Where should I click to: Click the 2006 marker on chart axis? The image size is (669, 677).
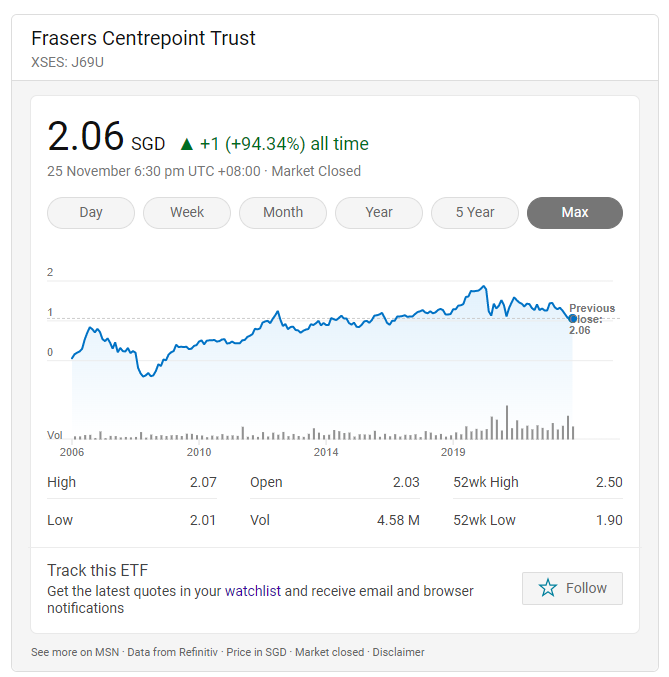[72, 452]
